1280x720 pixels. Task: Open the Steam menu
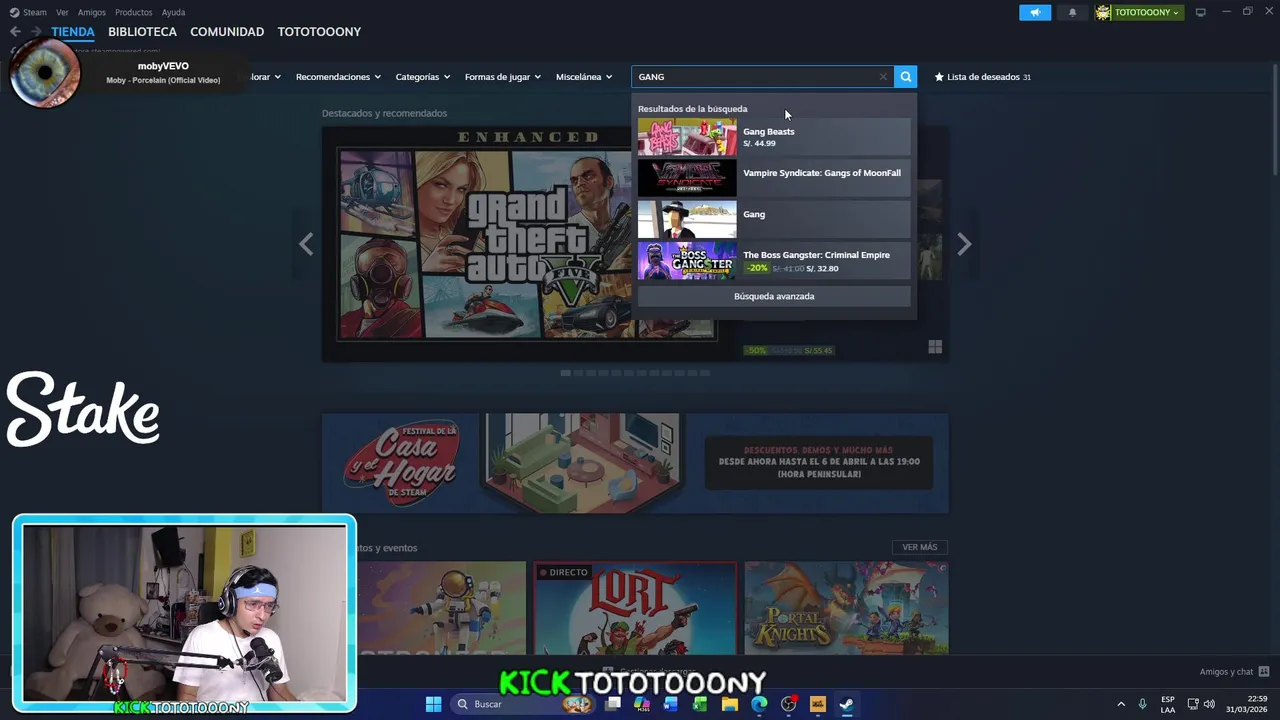28,12
